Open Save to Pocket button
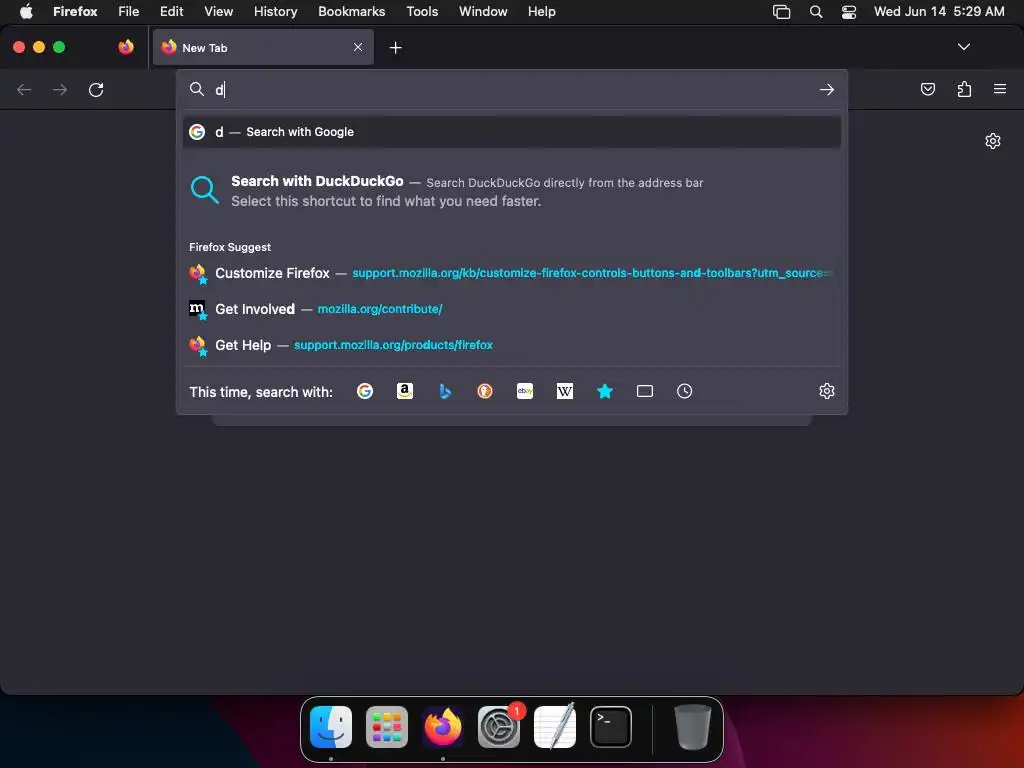This screenshot has height=768, width=1024. click(927, 89)
